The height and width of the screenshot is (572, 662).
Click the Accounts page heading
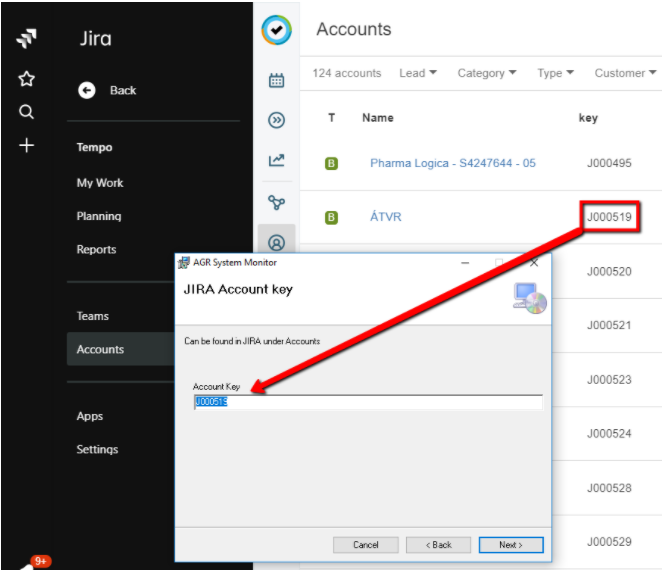tap(354, 30)
